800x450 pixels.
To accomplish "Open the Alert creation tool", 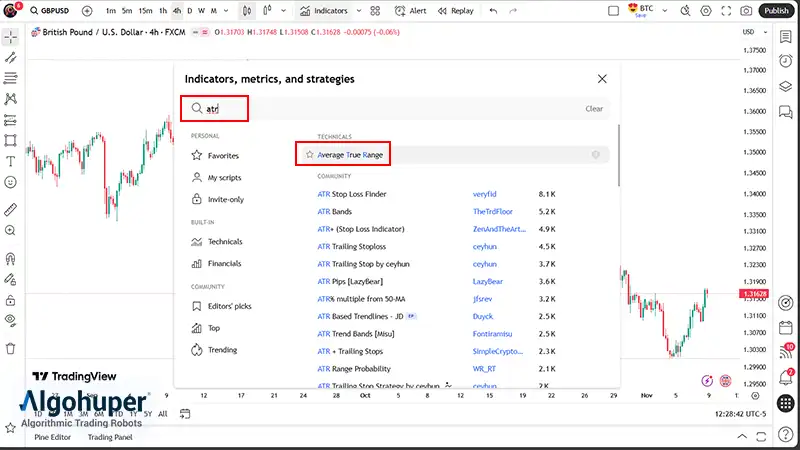I will tap(411, 11).
